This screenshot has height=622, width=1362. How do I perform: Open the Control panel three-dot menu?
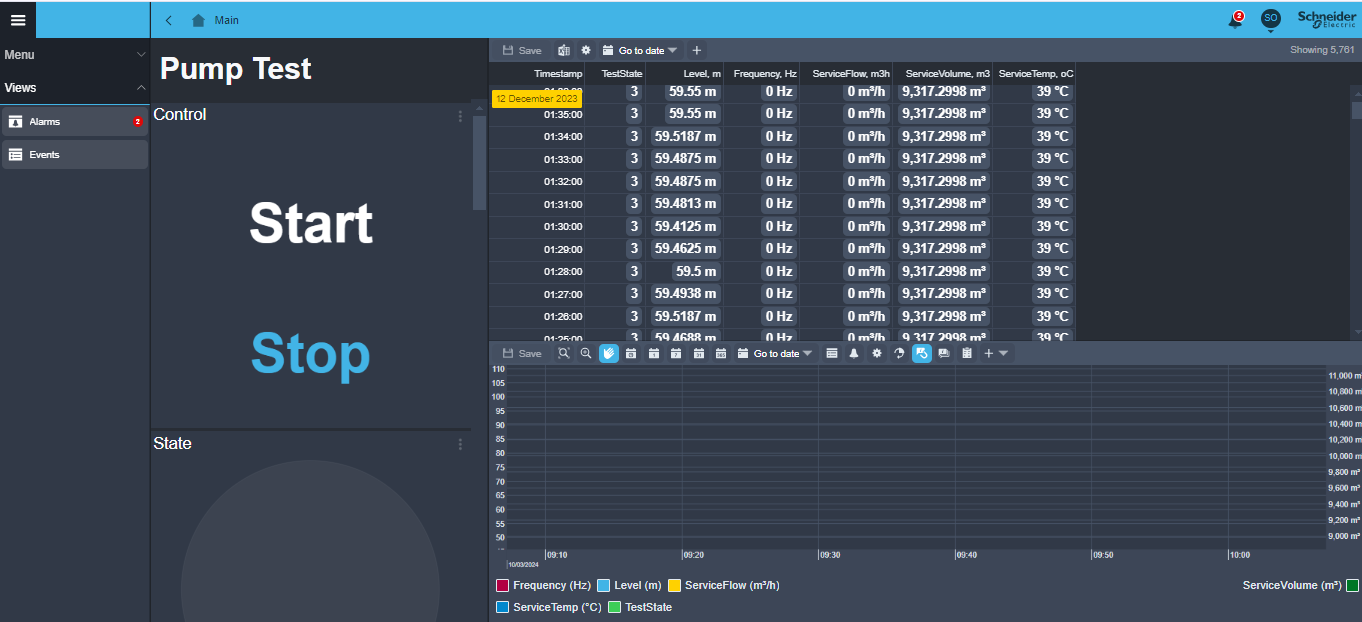(461, 116)
